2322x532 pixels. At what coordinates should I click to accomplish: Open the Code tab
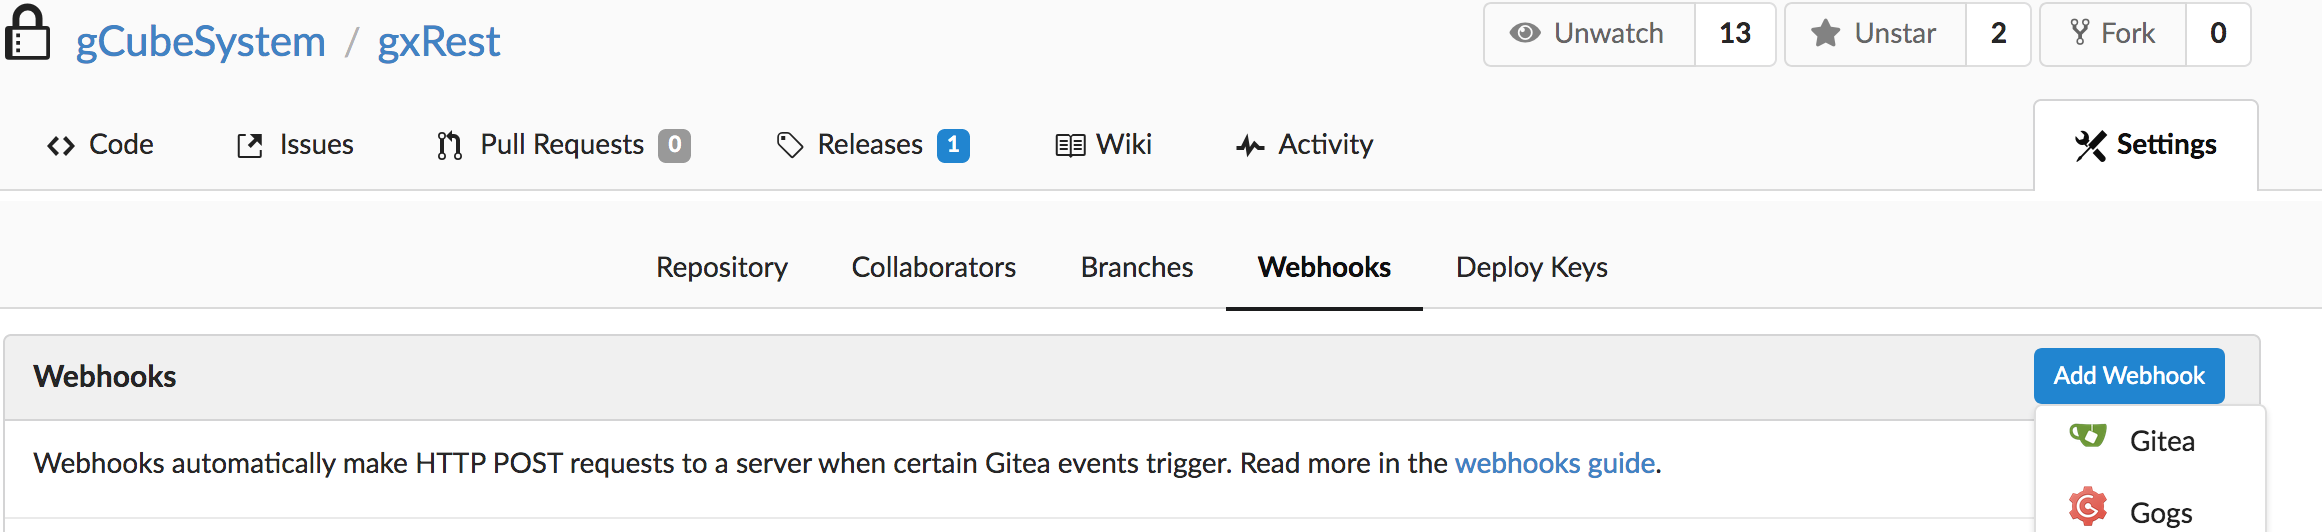tap(100, 145)
